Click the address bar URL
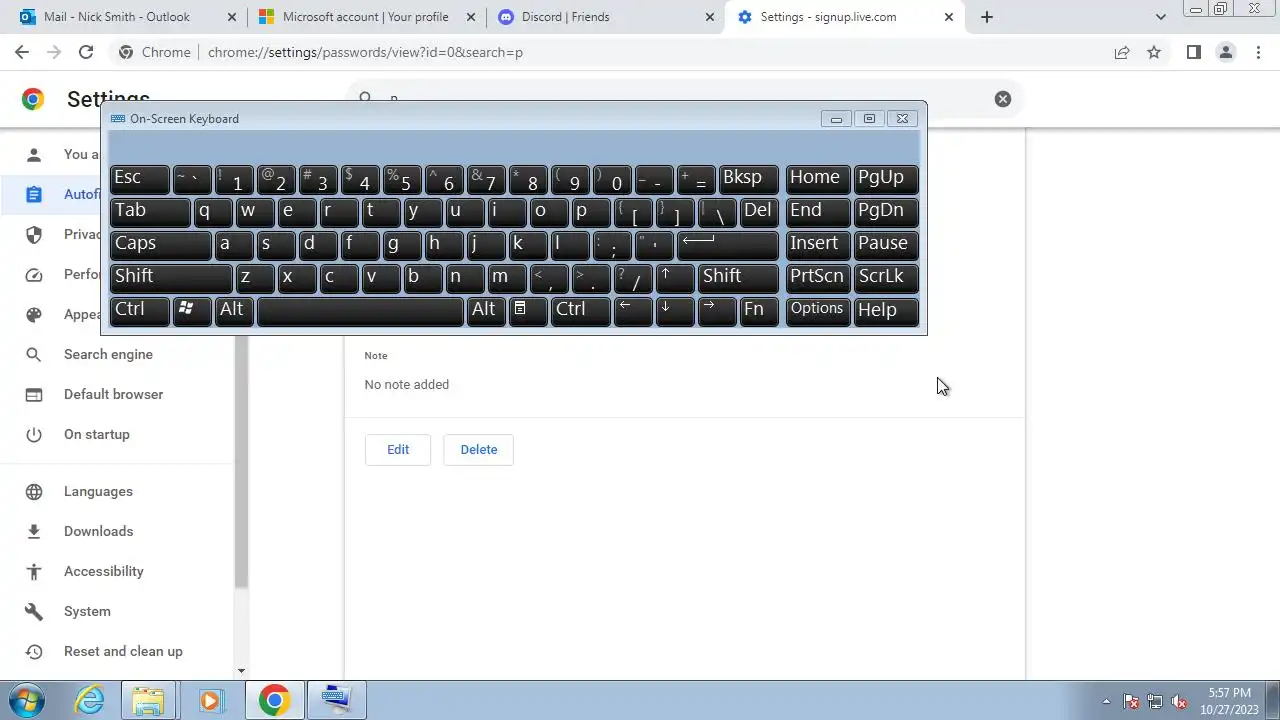Image resolution: width=1280 pixels, height=720 pixels. click(365, 52)
